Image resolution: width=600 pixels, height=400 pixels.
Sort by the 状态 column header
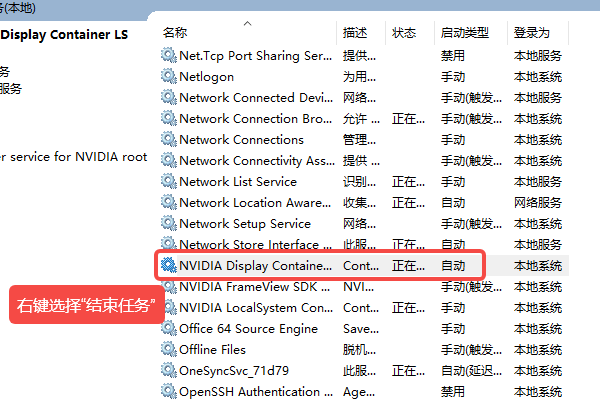point(404,33)
